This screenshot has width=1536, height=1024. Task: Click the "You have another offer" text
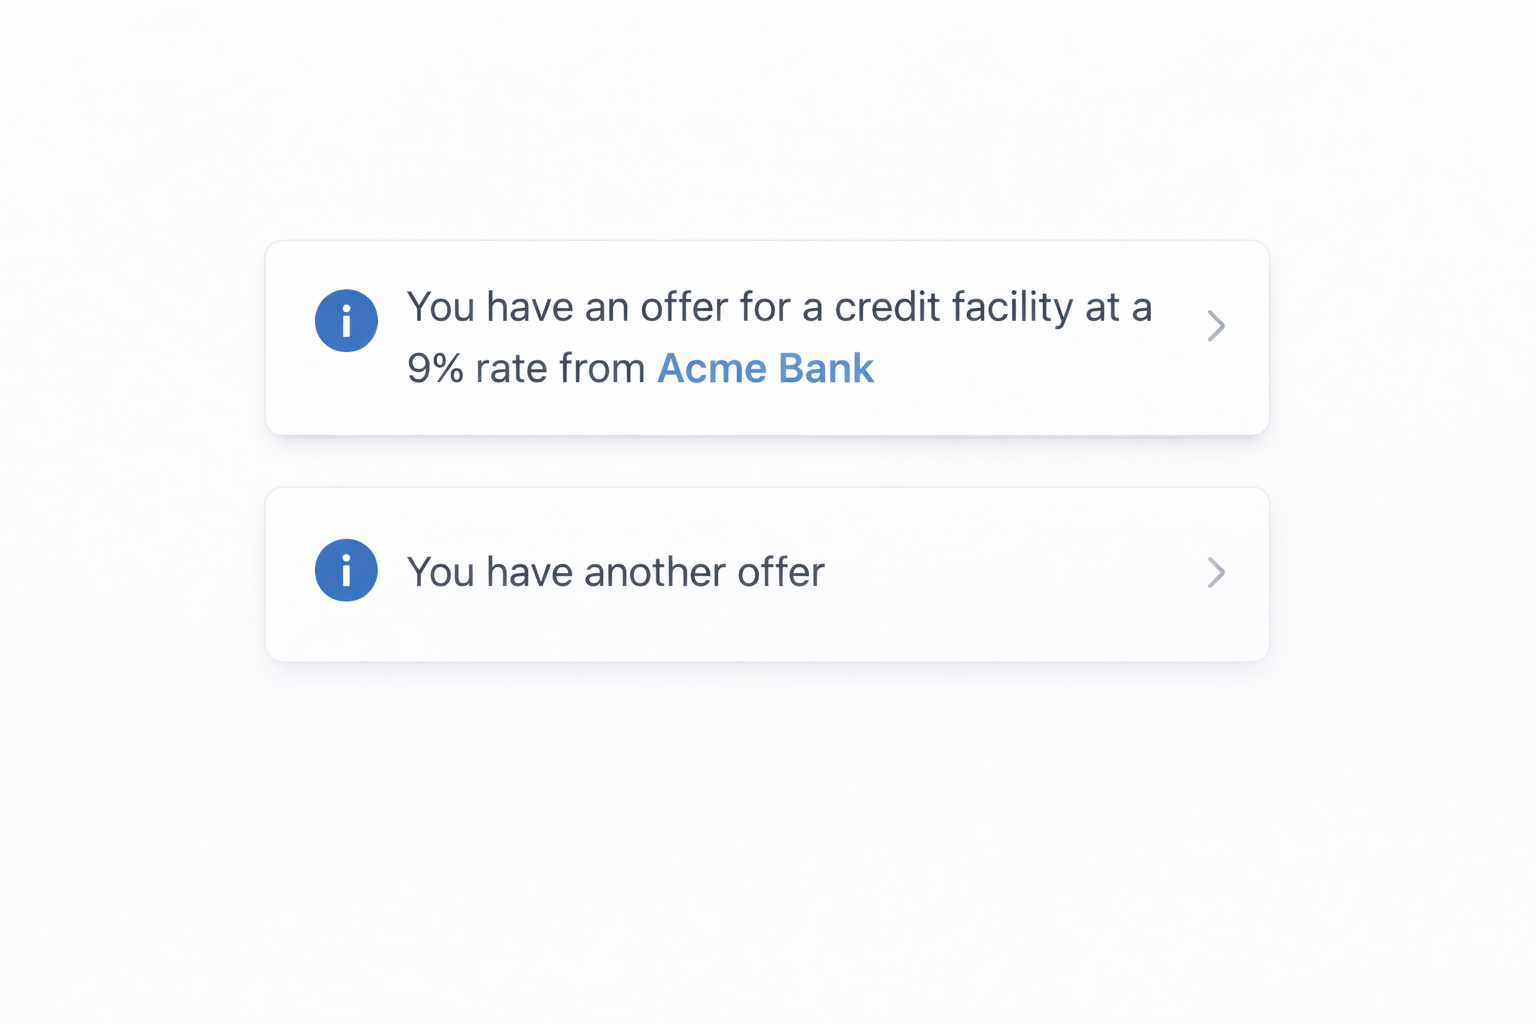[615, 572]
